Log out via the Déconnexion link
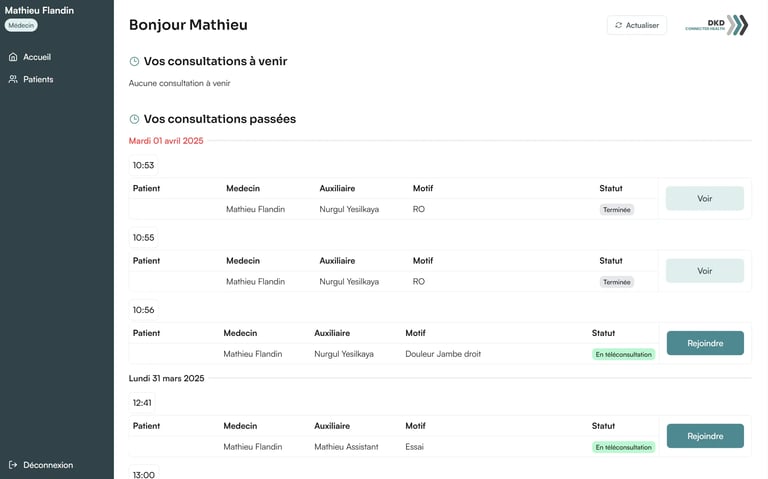This screenshot has width=768, height=479. pos(47,465)
